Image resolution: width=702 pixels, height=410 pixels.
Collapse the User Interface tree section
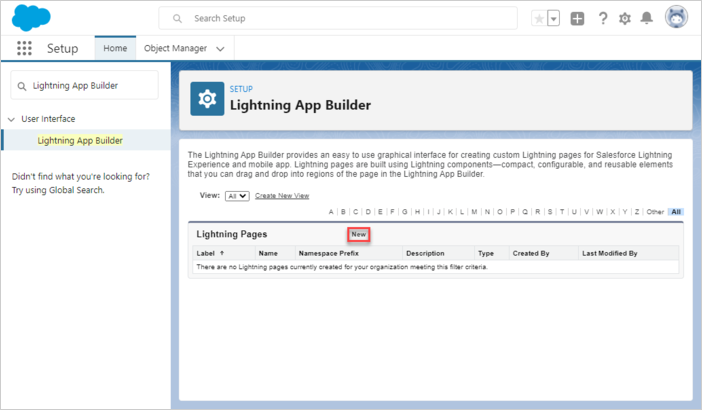[11, 119]
